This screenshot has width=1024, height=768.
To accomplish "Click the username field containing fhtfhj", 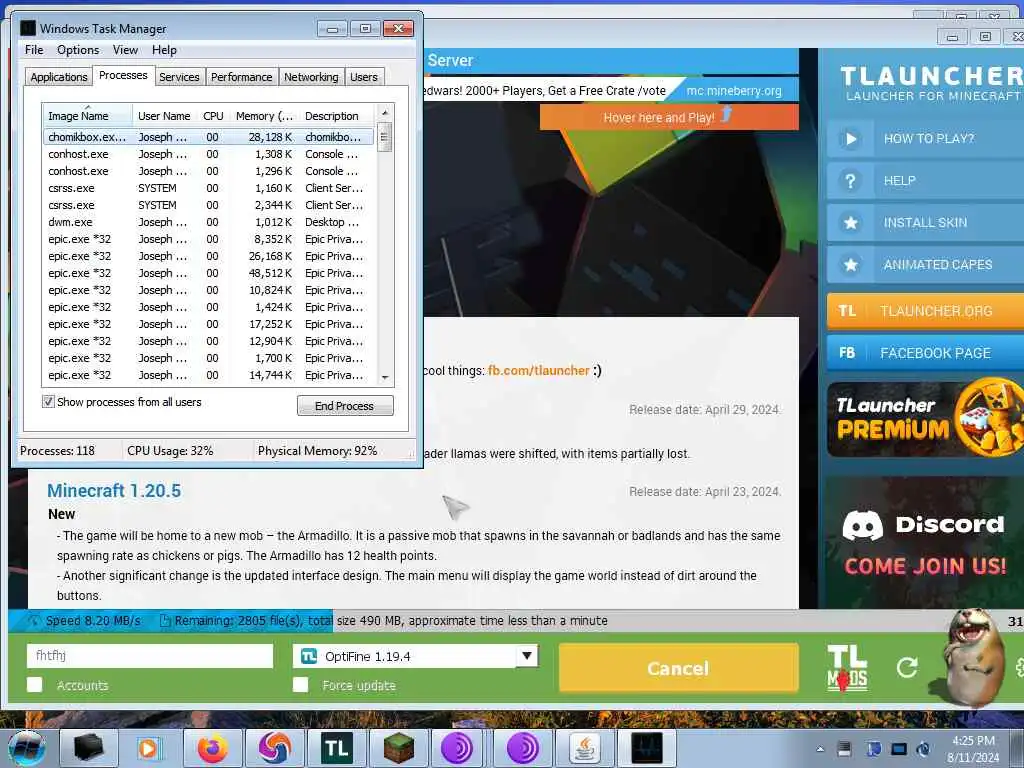I will pos(150,656).
